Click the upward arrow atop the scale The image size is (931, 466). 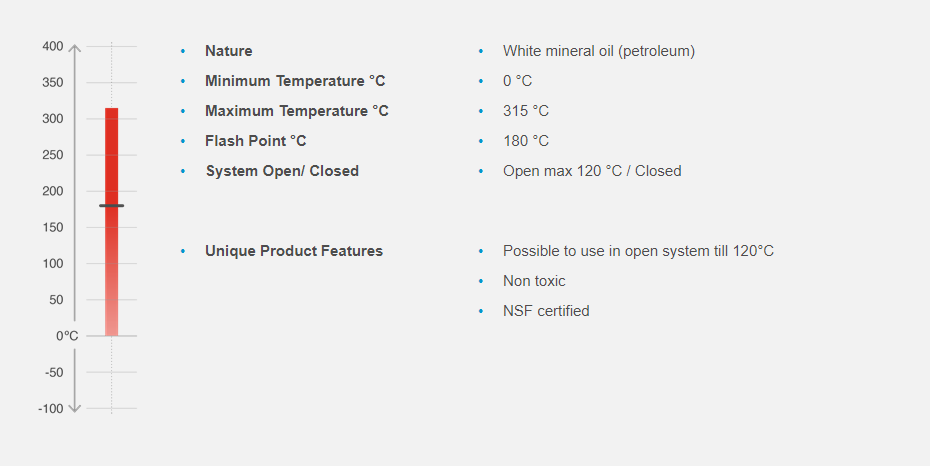[76, 49]
